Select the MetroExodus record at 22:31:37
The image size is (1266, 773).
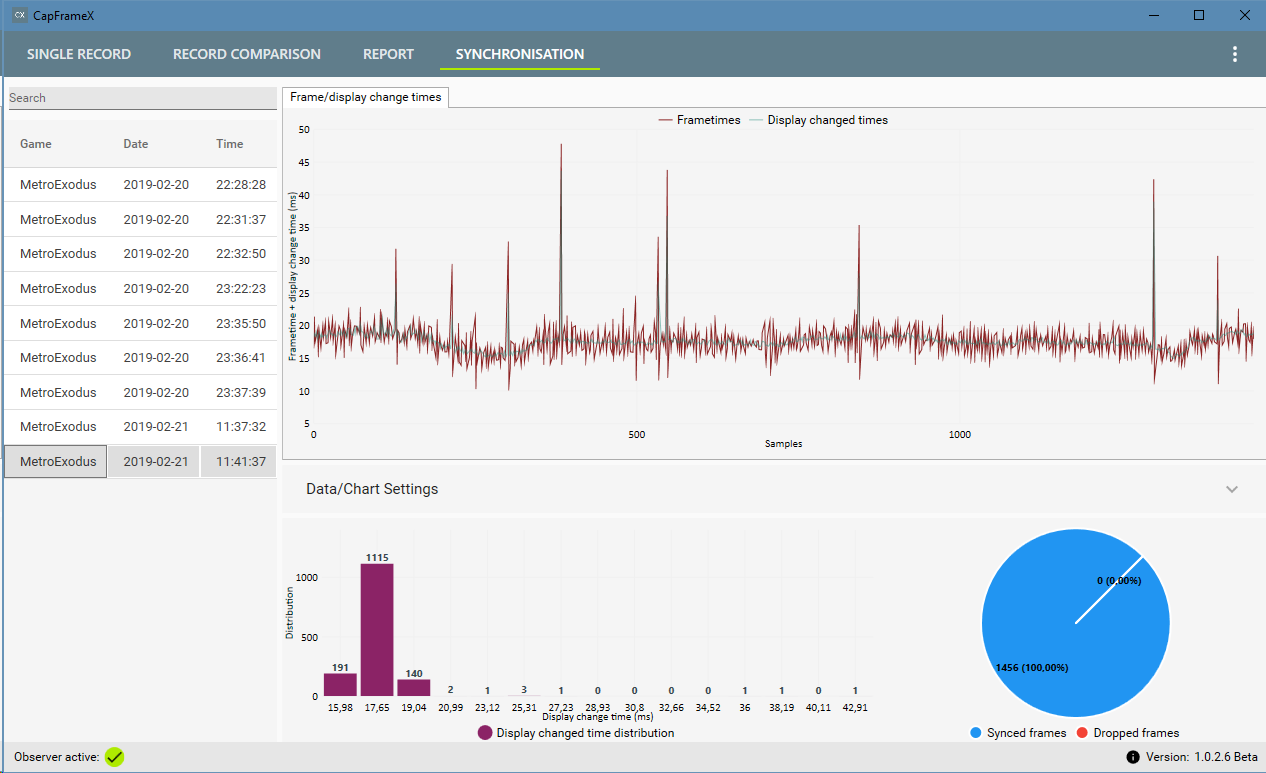pyautogui.click(x=140, y=219)
